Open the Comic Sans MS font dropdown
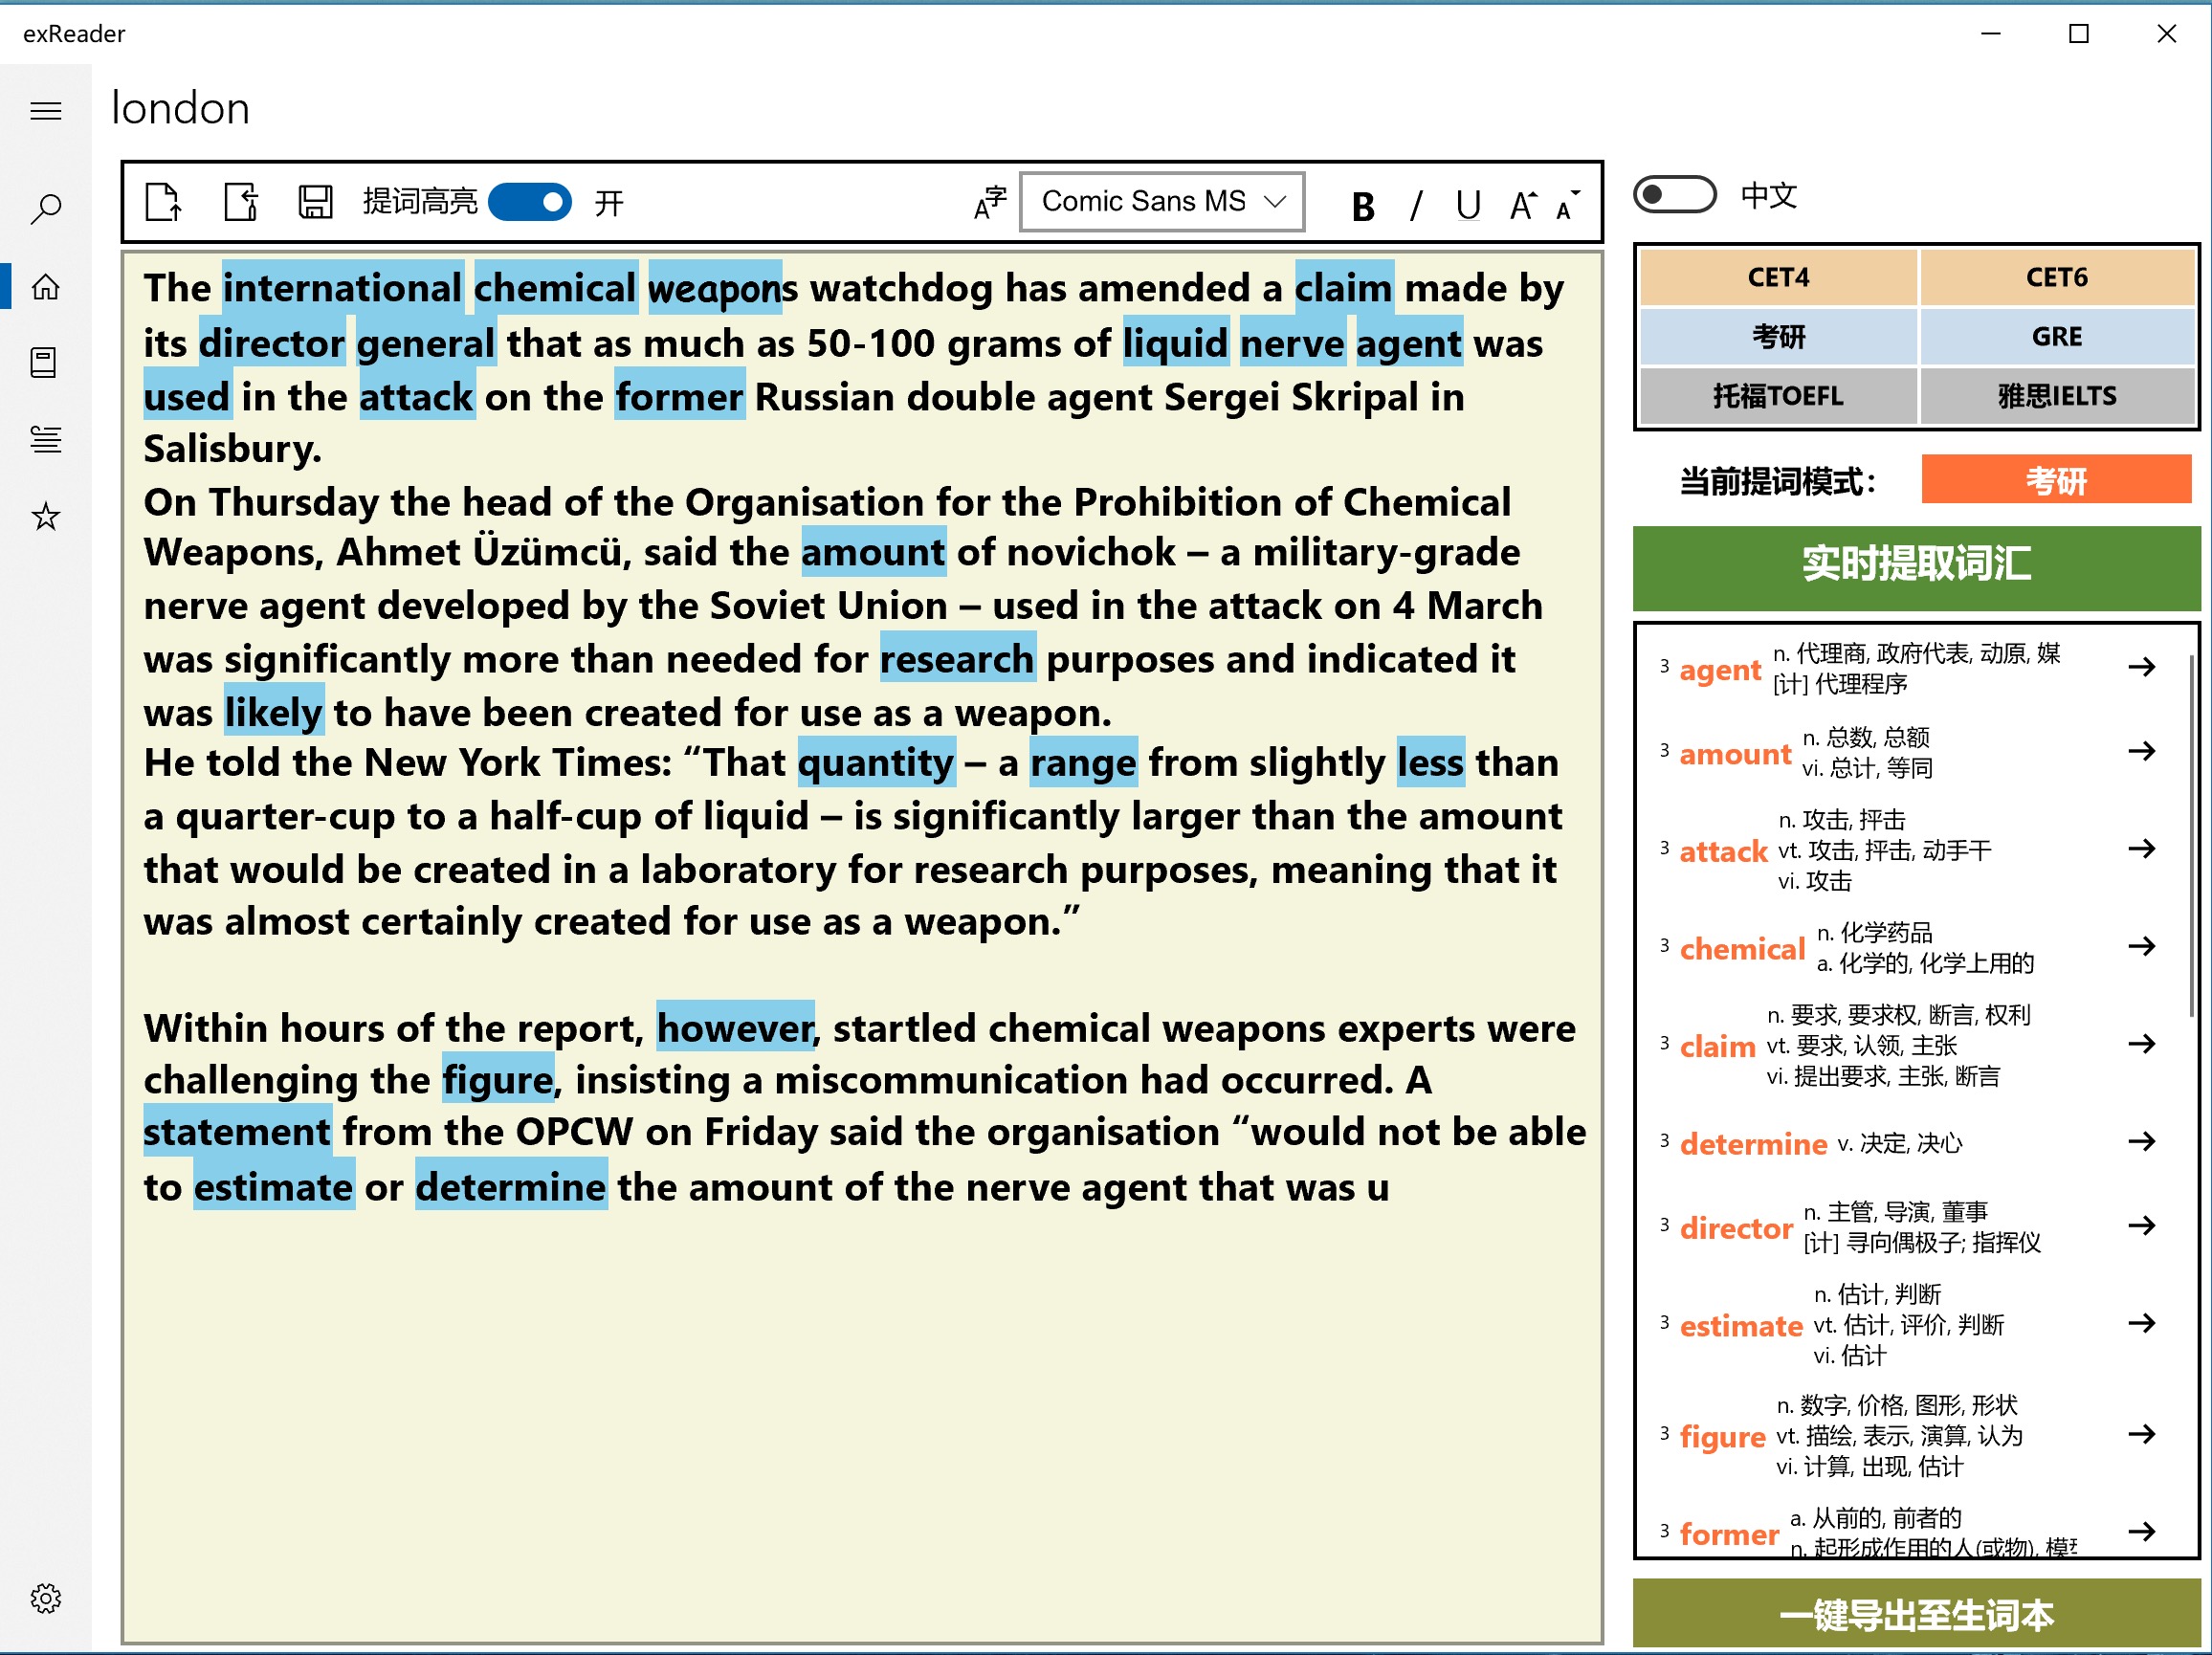 pos(1162,202)
